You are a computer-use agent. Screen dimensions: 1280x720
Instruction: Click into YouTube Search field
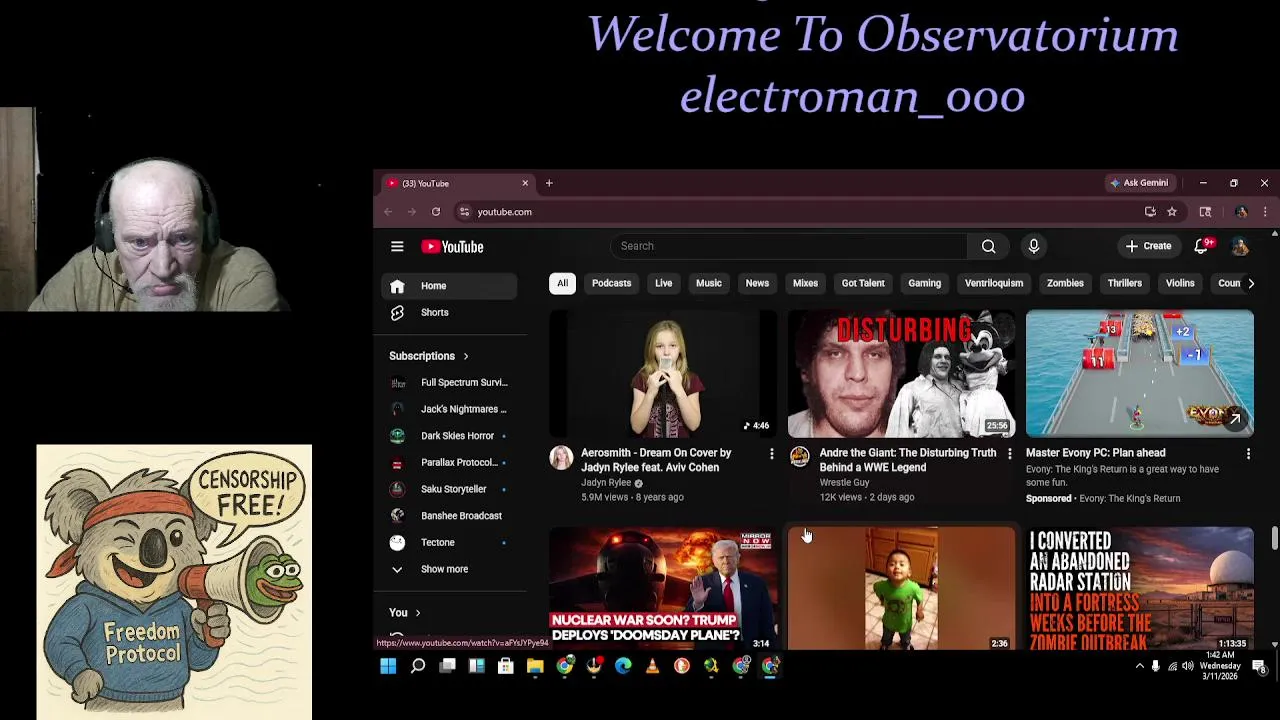coord(788,246)
